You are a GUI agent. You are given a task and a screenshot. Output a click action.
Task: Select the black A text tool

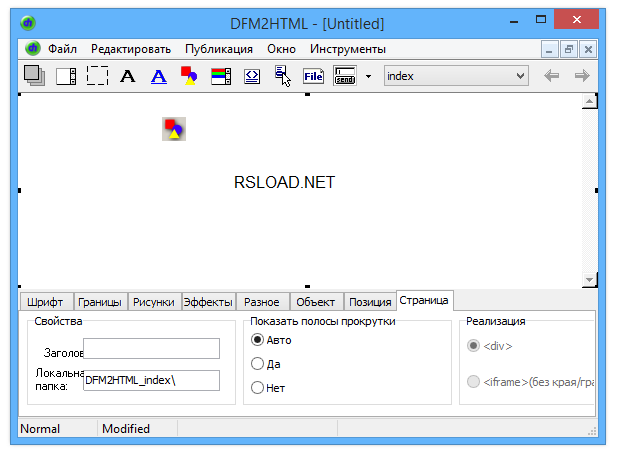(128, 76)
